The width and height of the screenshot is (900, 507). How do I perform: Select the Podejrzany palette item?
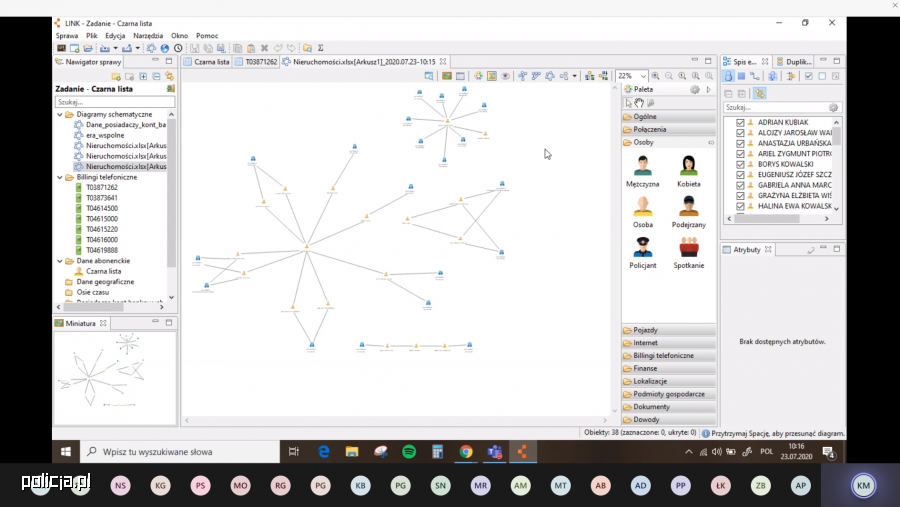[689, 212]
